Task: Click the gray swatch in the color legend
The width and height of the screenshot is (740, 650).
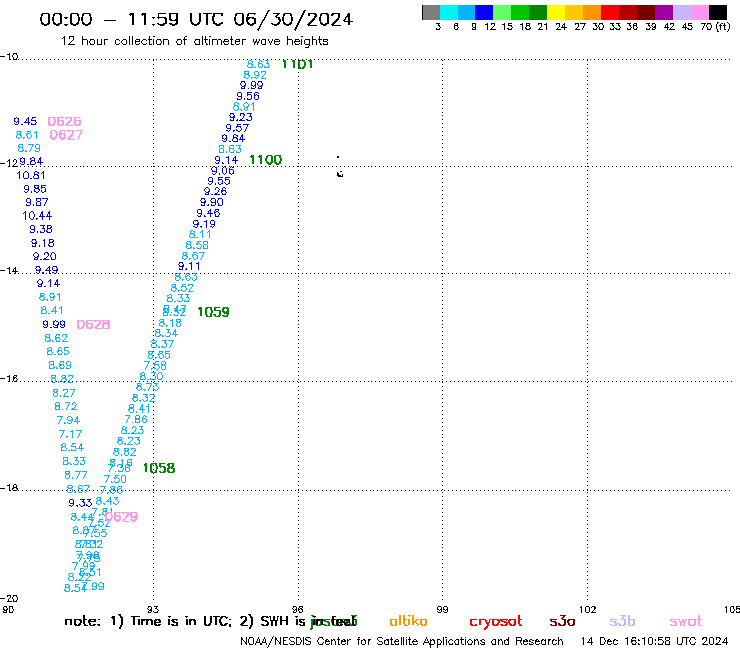Action: click(x=431, y=12)
